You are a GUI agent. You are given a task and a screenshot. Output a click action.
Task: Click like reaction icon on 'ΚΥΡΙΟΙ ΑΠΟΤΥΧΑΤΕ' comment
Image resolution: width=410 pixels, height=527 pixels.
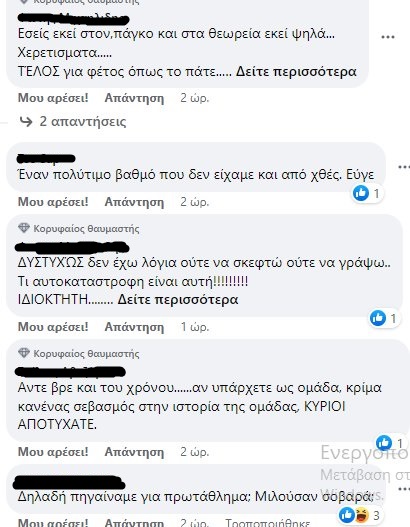(384, 443)
